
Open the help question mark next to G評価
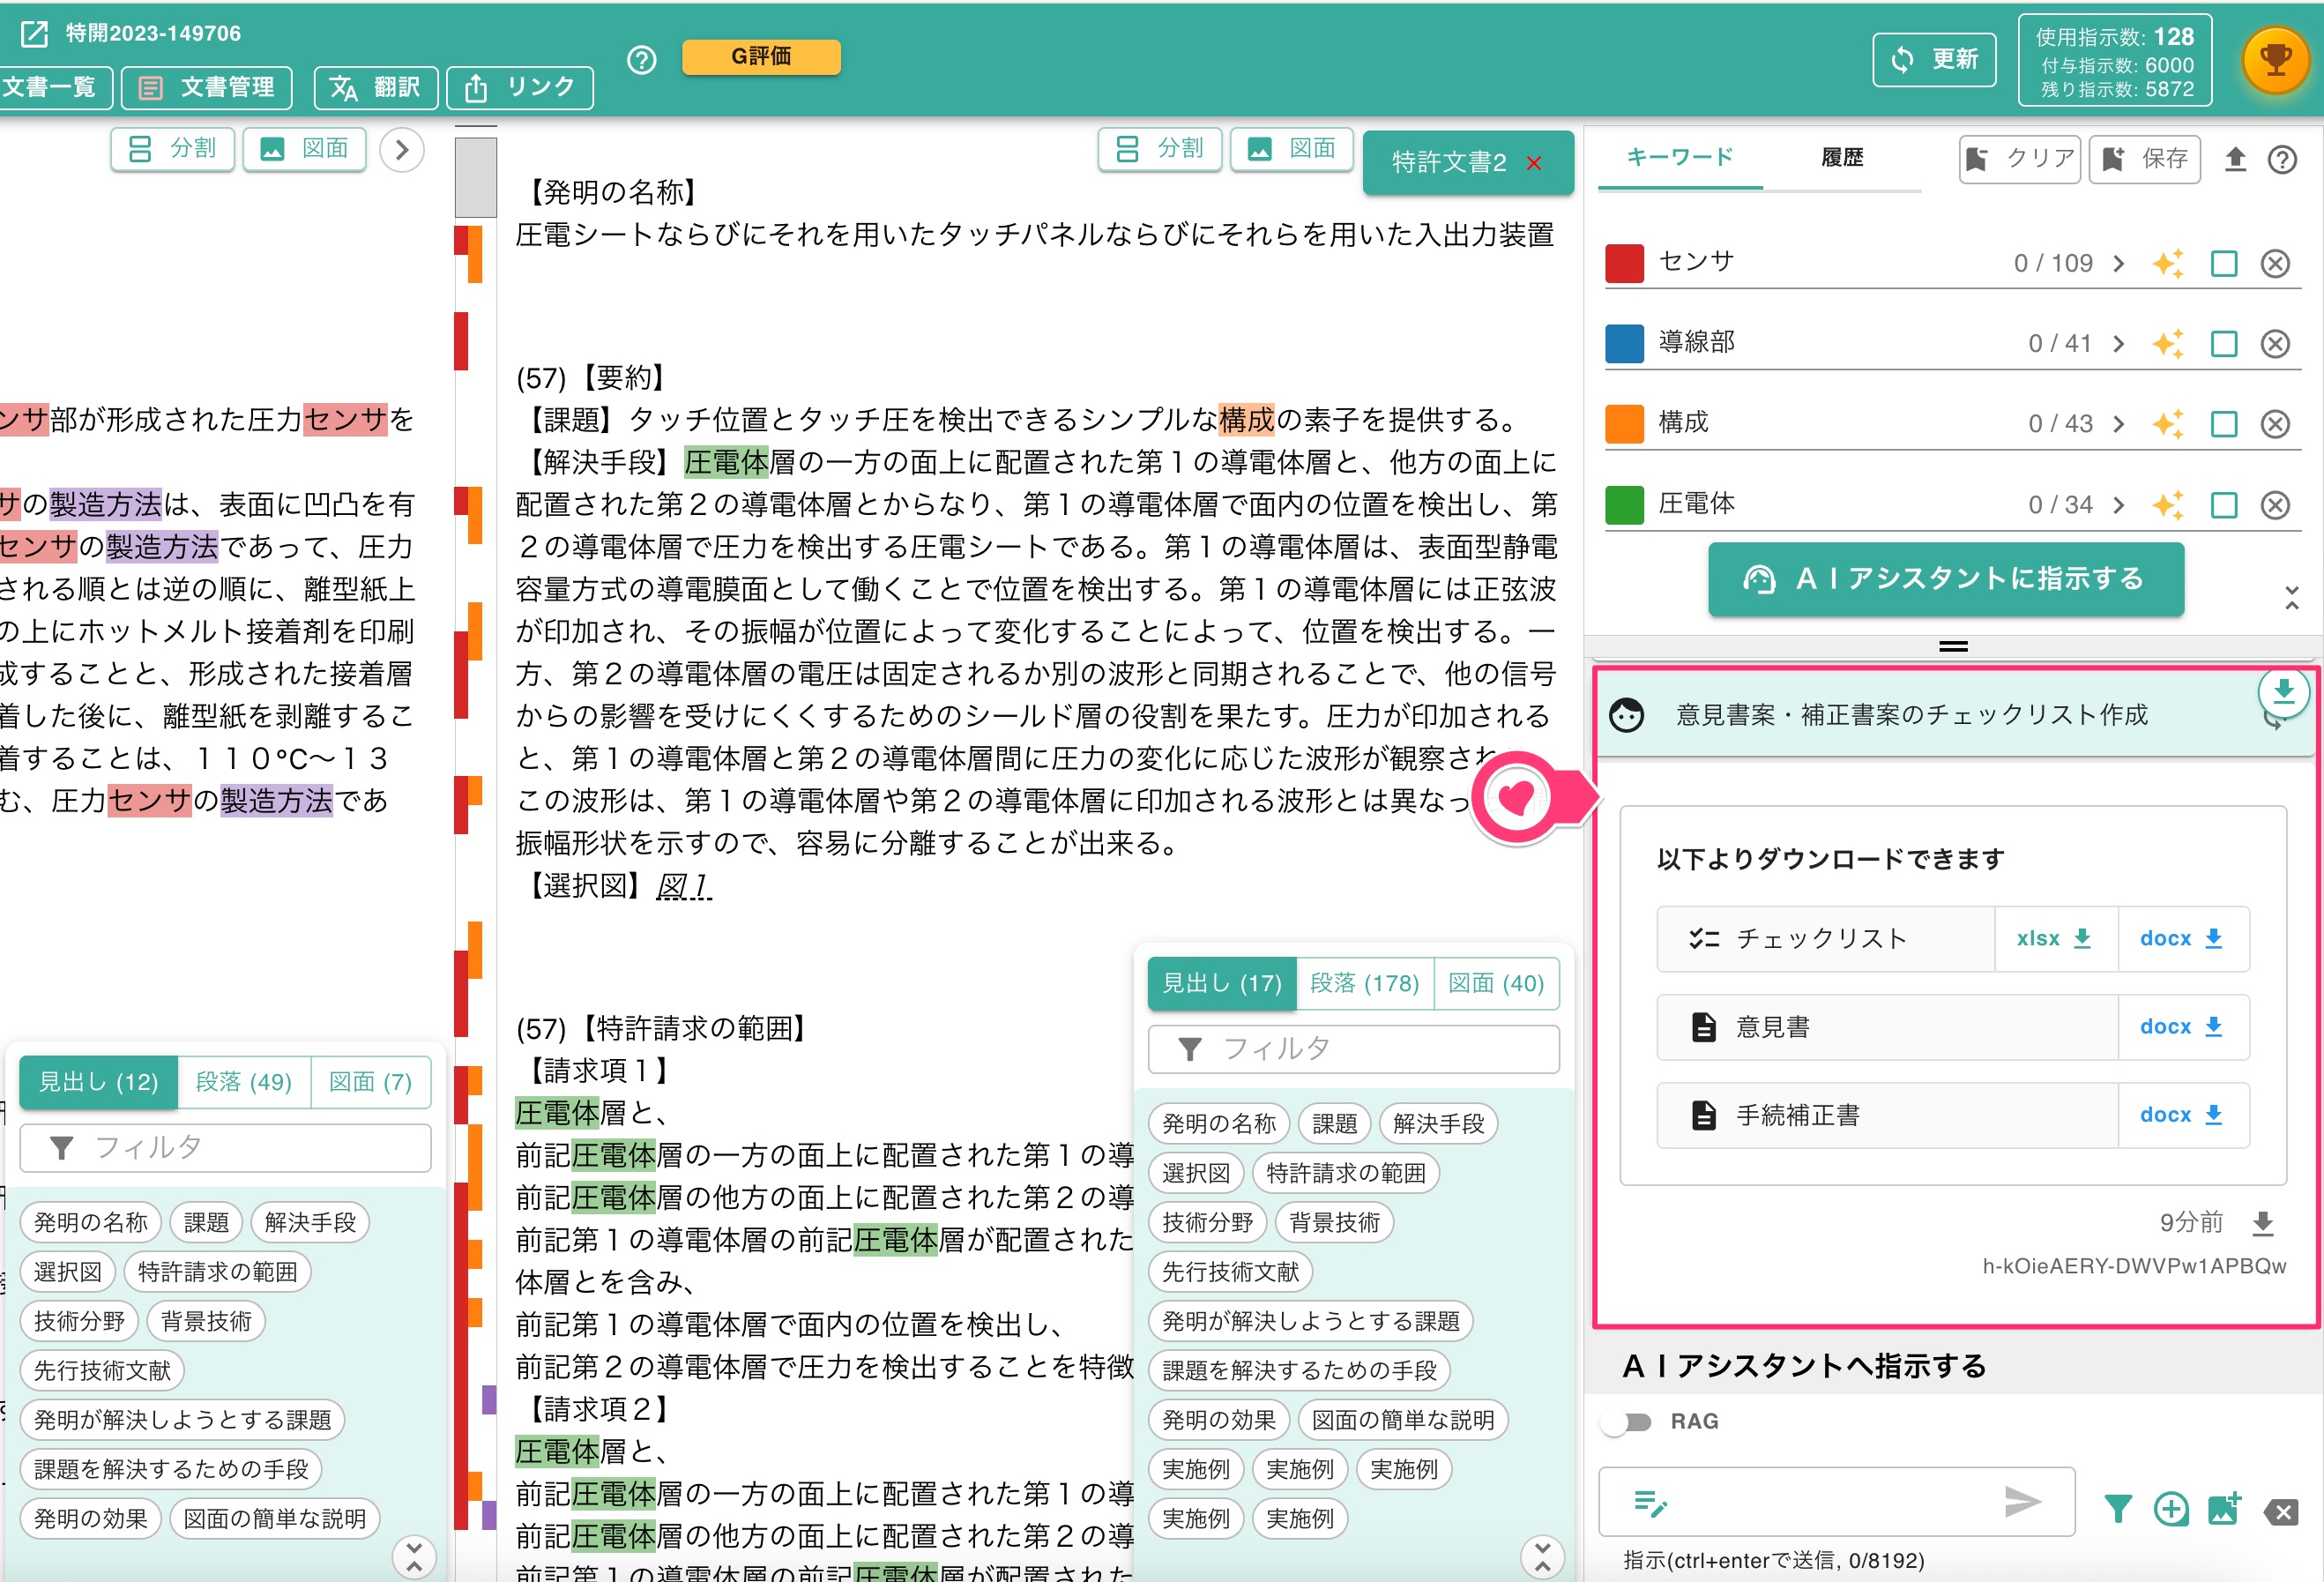pyautogui.click(x=641, y=61)
